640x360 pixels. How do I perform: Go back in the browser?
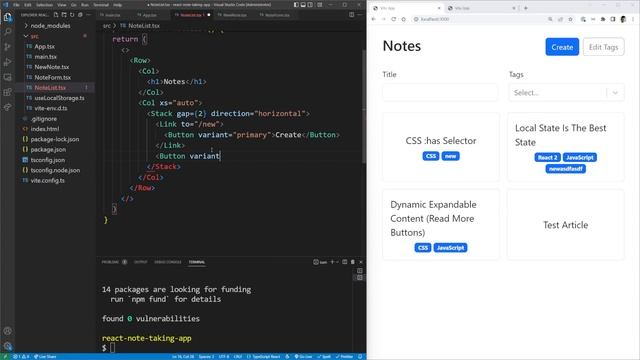coord(373,19)
